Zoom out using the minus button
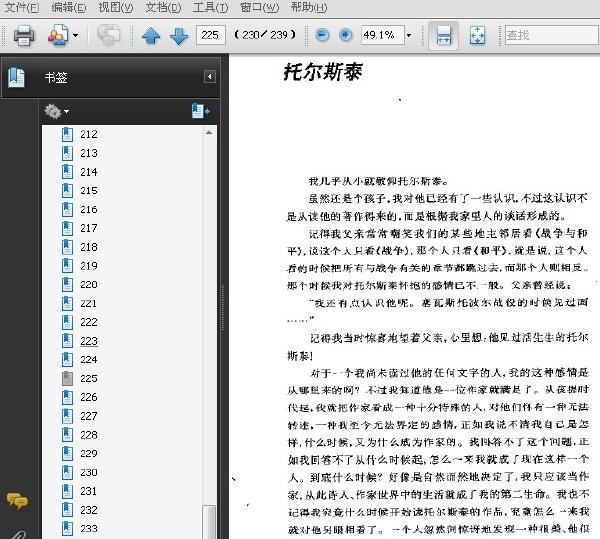Viewport: 600px width, 539px height. pos(322,35)
